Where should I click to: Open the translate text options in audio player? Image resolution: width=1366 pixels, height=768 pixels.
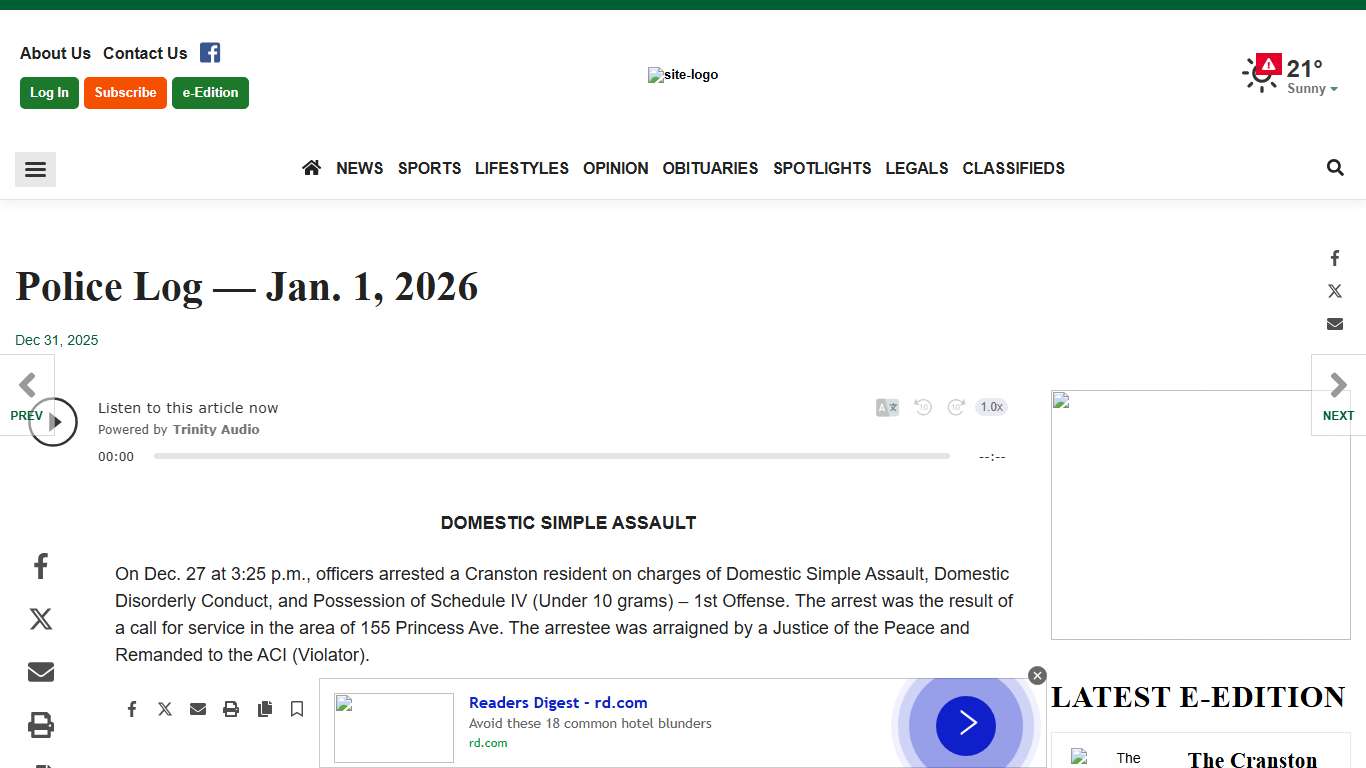[886, 407]
